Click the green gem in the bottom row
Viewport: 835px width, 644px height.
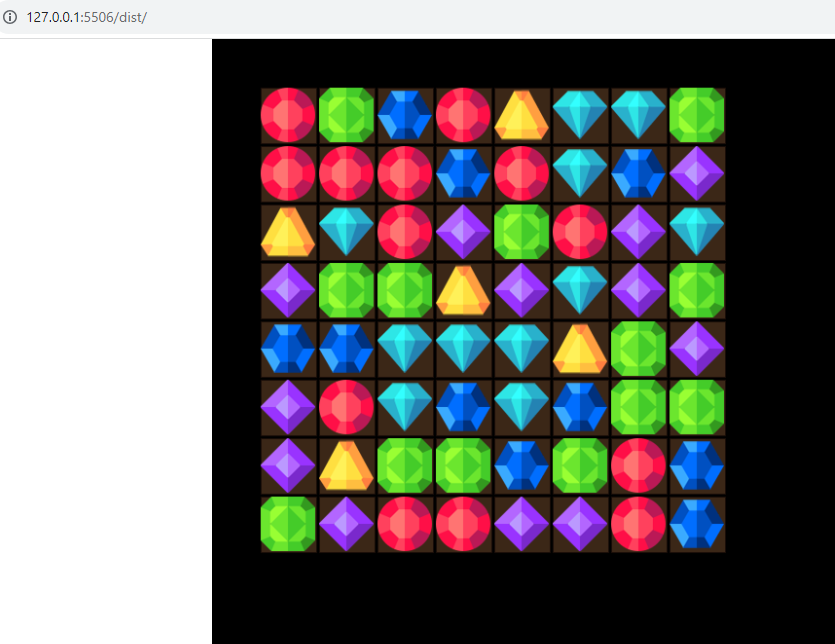click(x=288, y=524)
